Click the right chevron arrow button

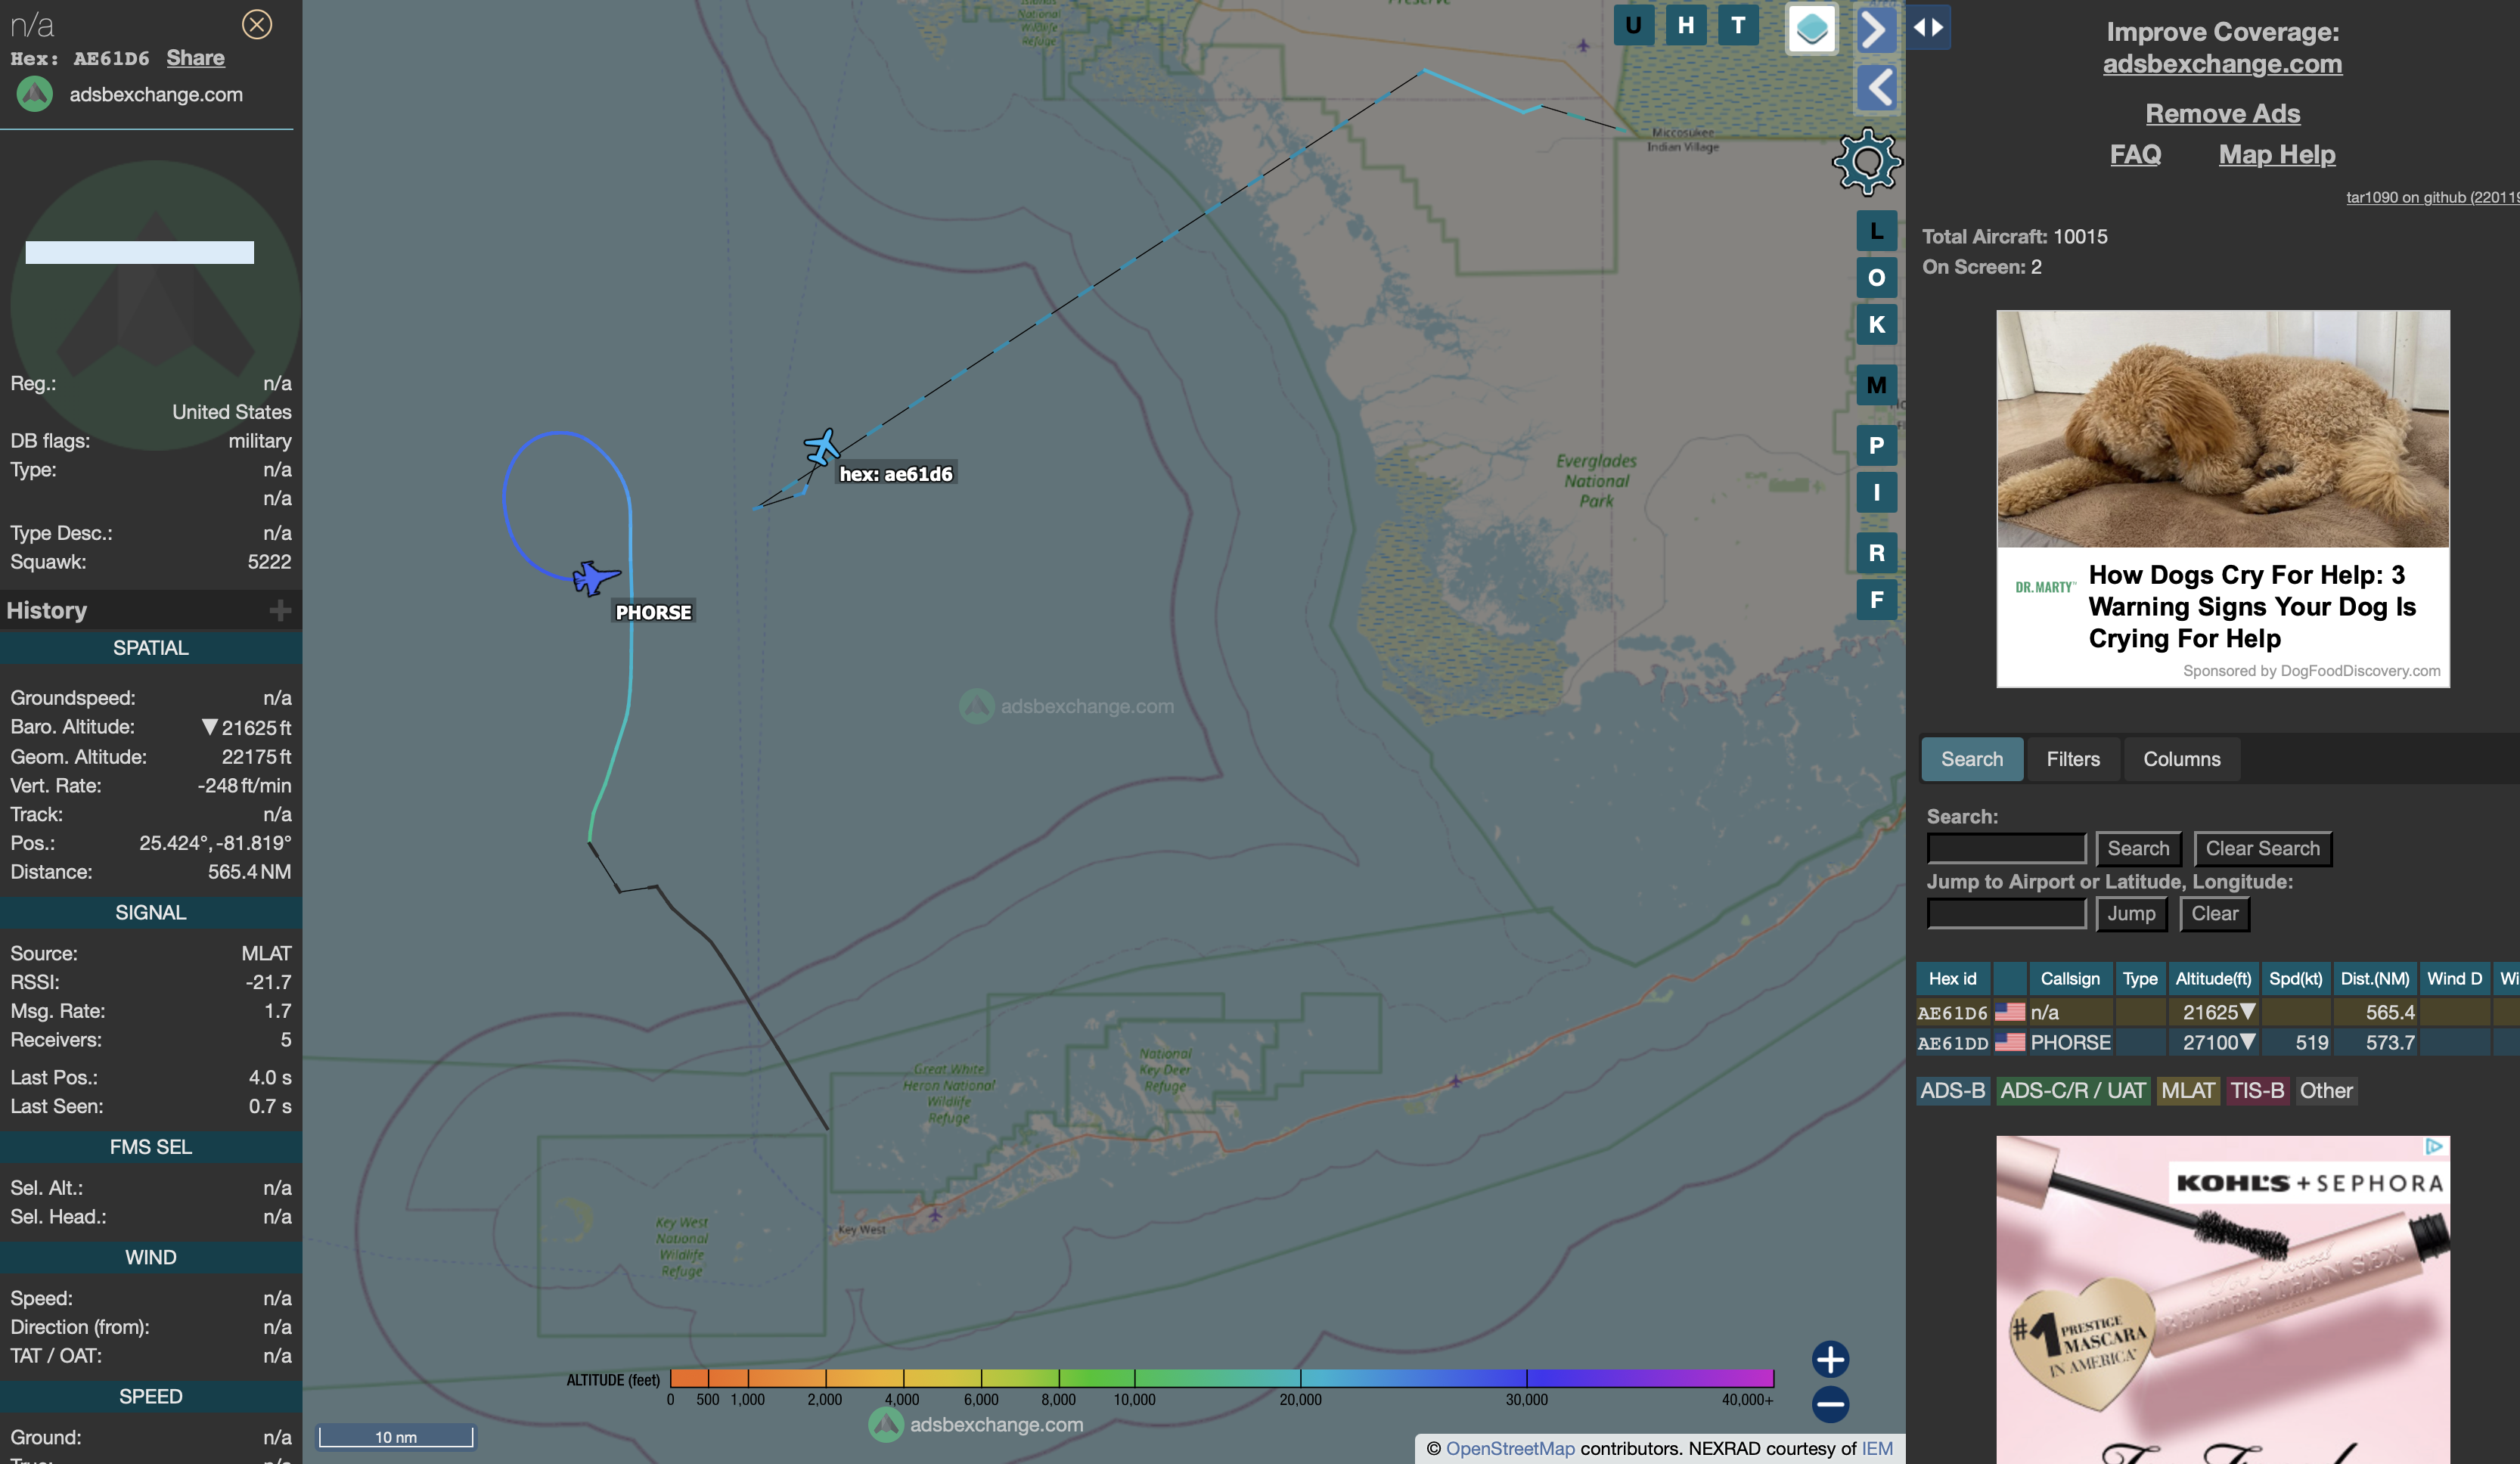pyautogui.click(x=1877, y=29)
